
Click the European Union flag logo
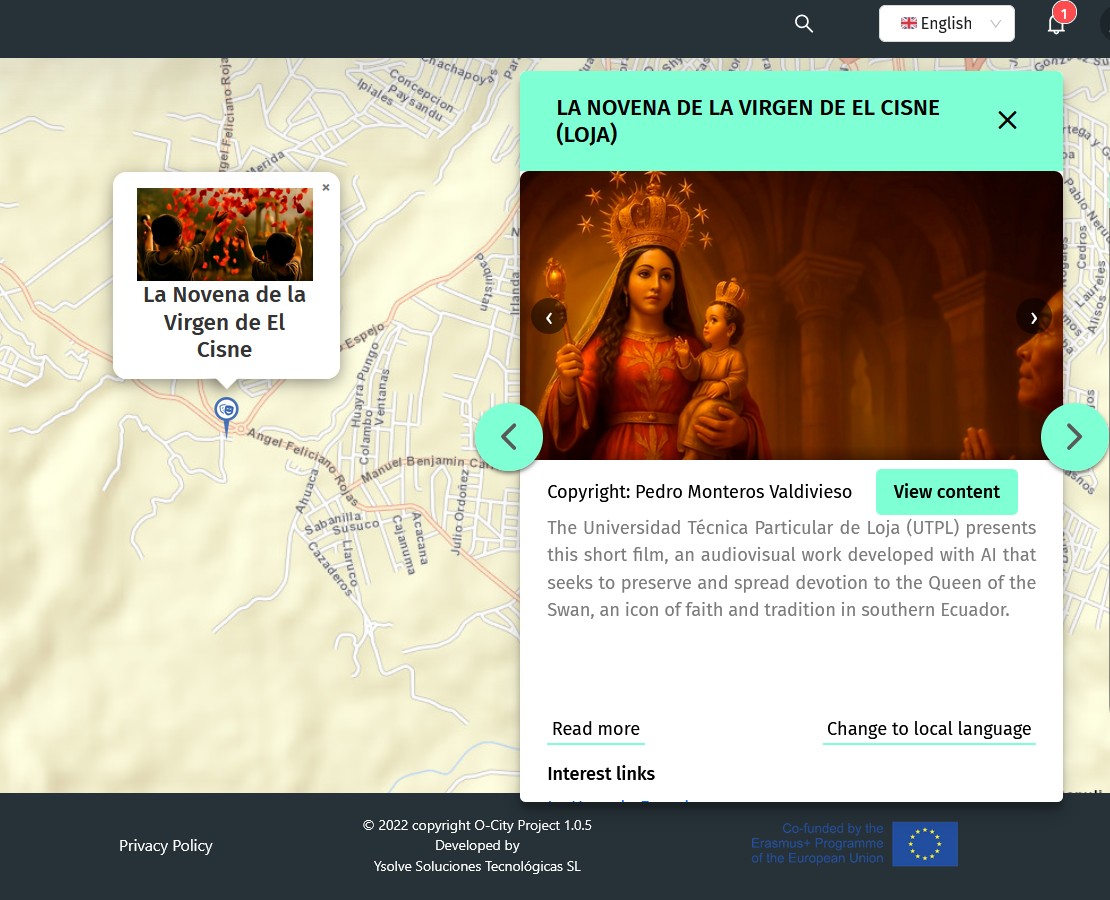click(x=925, y=844)
